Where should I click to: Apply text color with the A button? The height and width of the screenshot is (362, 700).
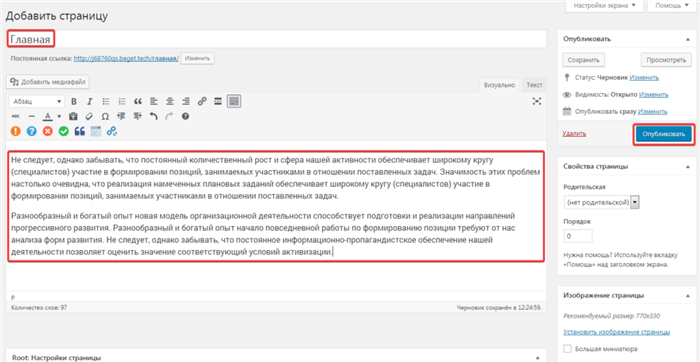coord(47,117)
